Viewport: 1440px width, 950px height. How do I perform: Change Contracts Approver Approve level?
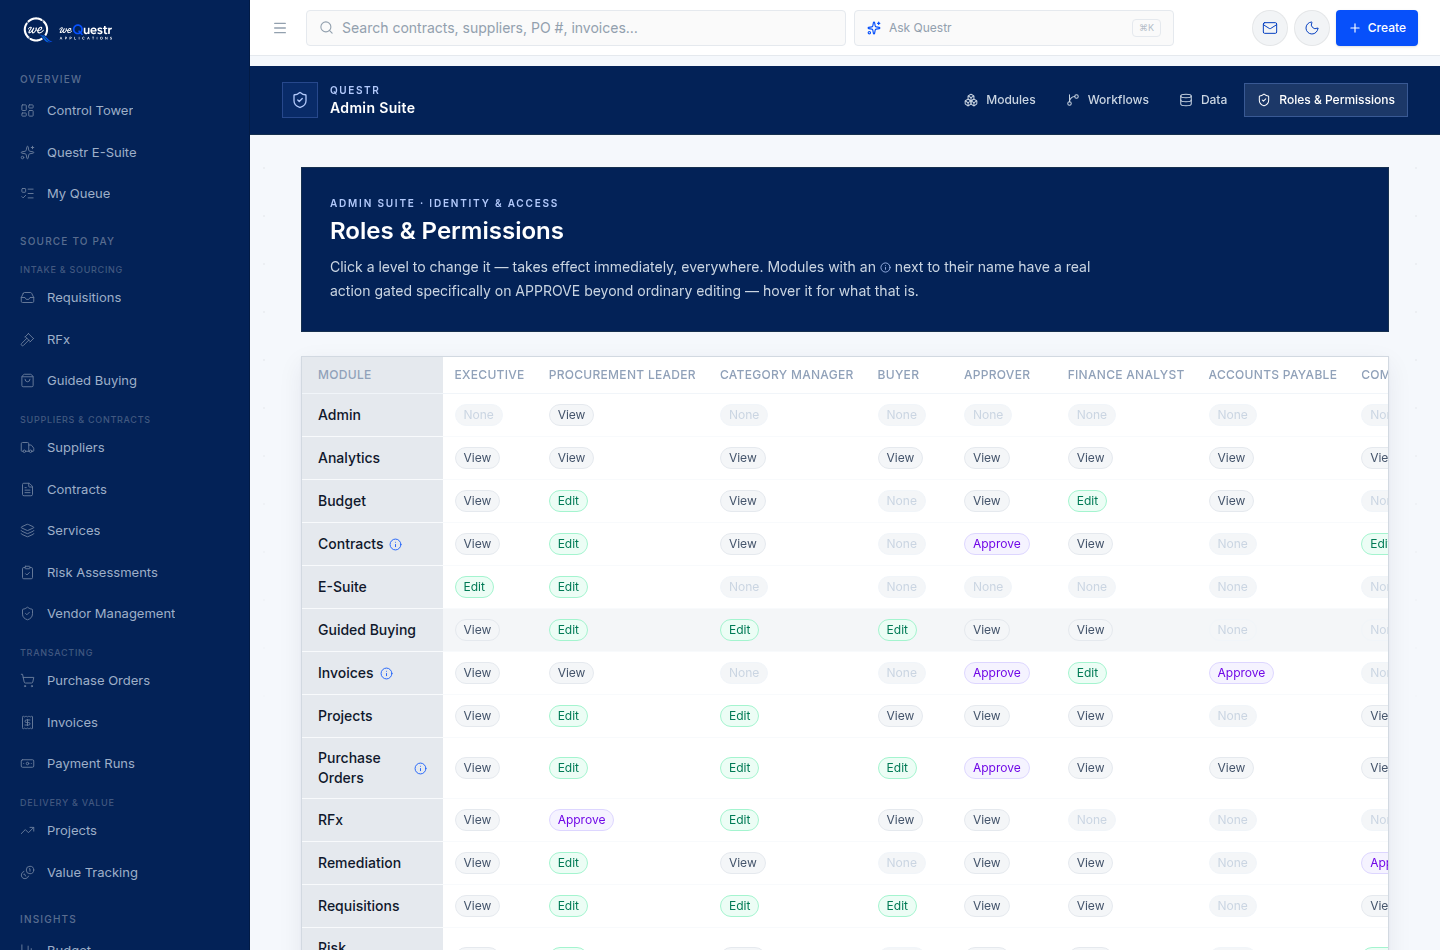[x=997, y=544]
